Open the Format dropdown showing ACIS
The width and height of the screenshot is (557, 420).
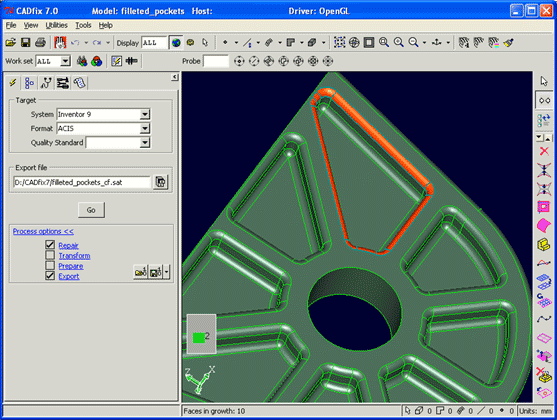coord(145,129)
